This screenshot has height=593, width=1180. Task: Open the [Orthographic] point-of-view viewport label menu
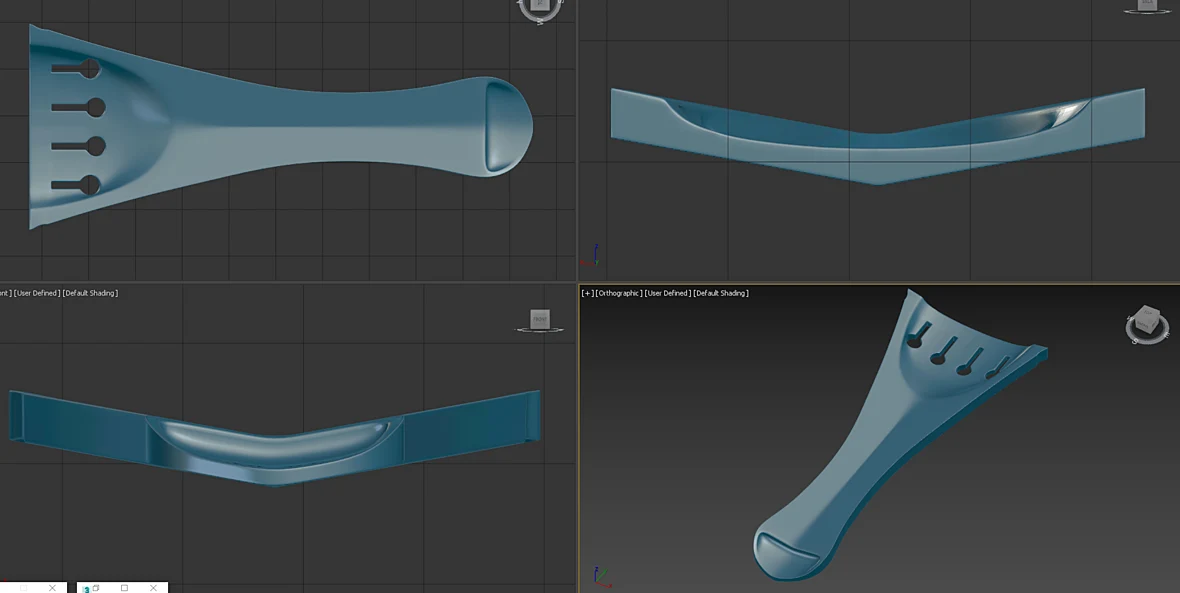619,293
